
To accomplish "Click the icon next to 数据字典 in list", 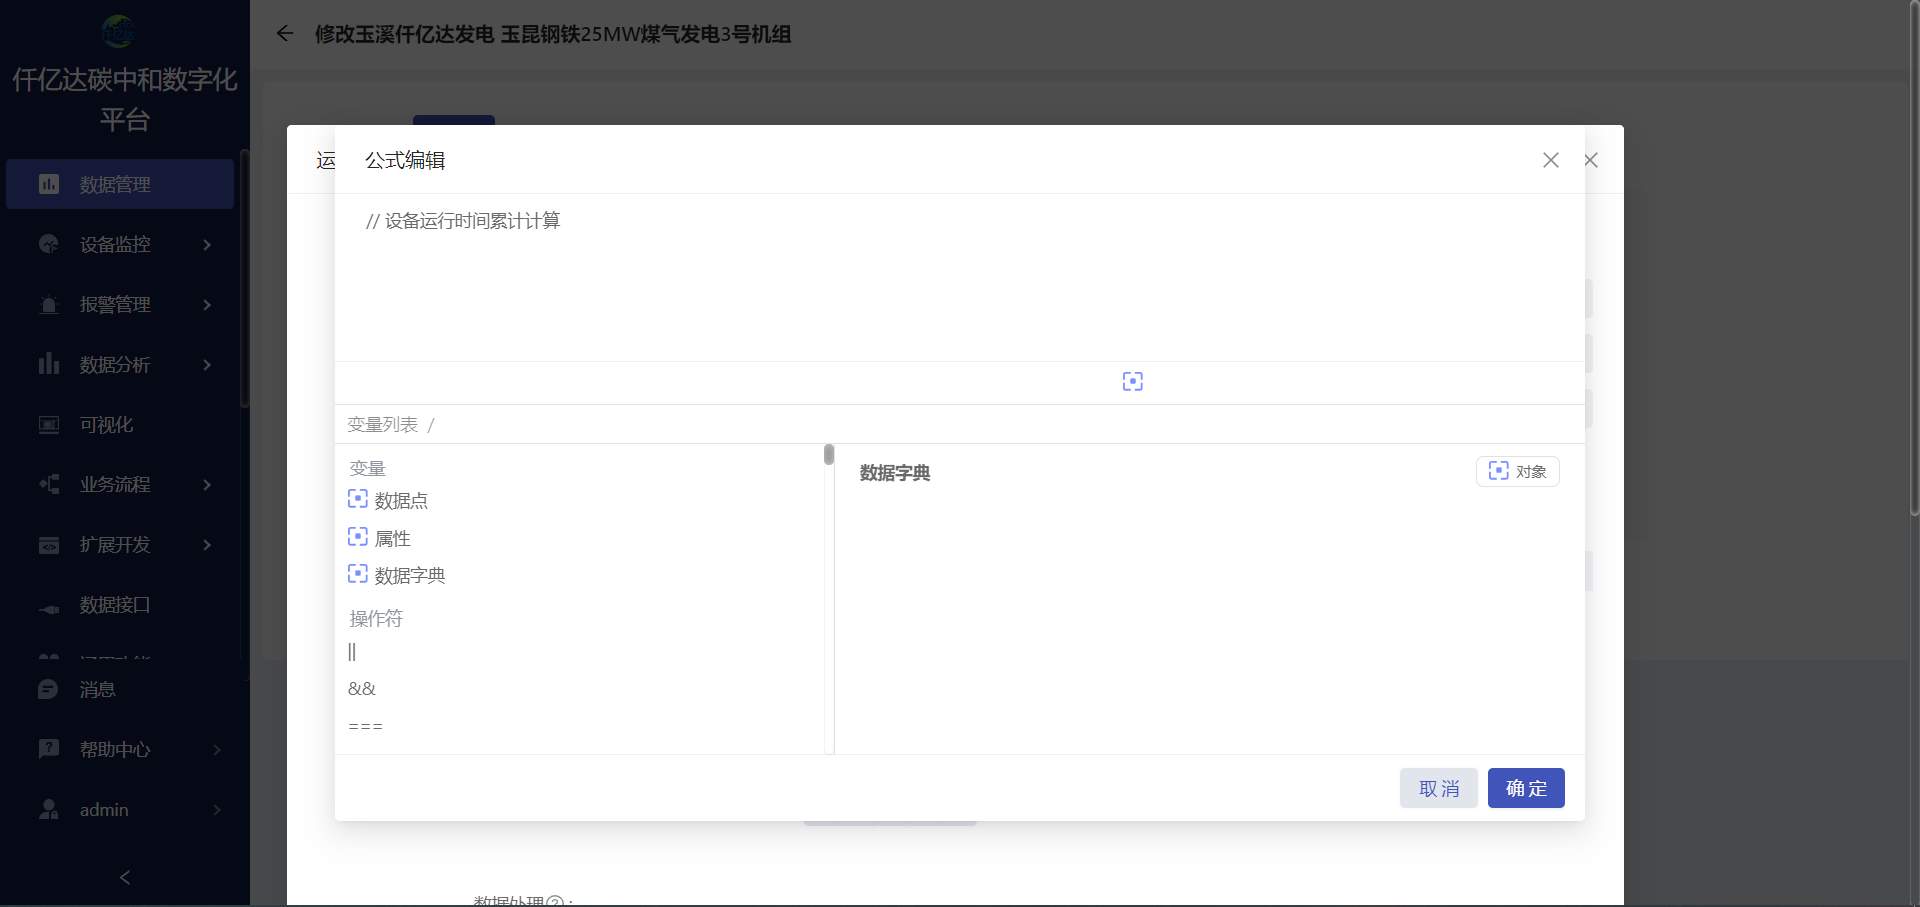I will click(x=358, y=574).
